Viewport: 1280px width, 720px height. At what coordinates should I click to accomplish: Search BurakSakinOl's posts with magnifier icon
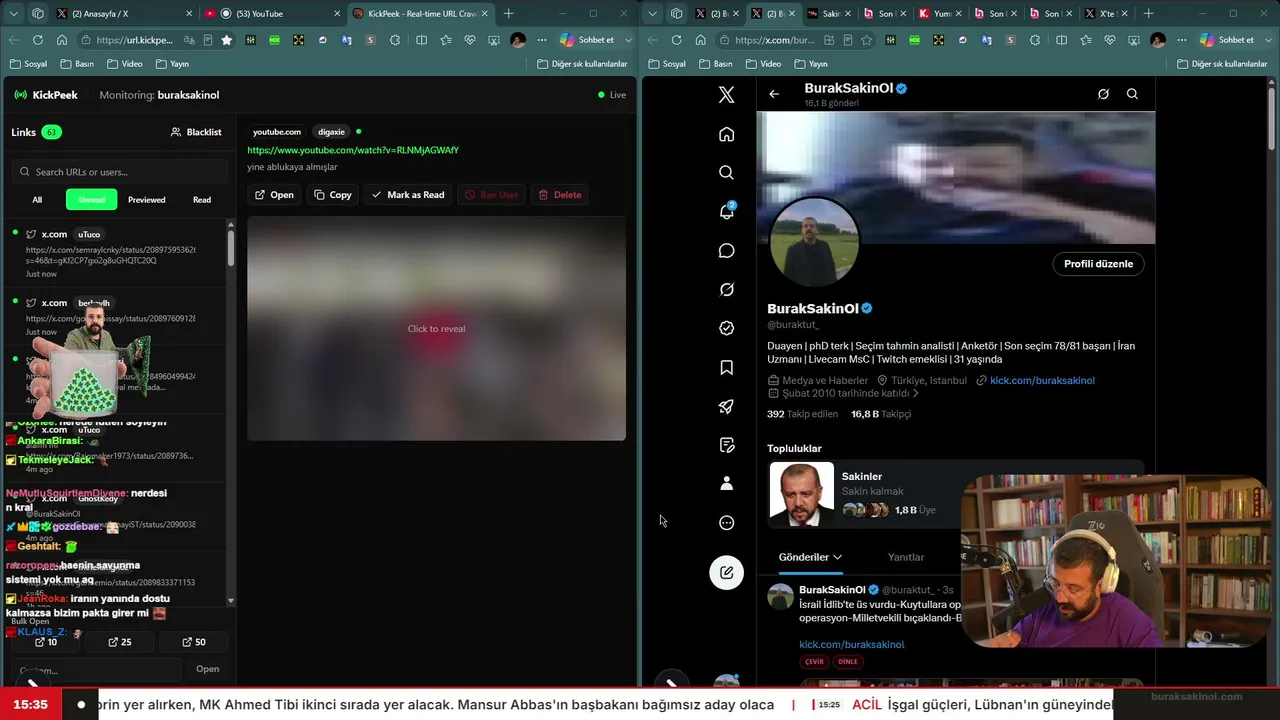[1132, 94]
